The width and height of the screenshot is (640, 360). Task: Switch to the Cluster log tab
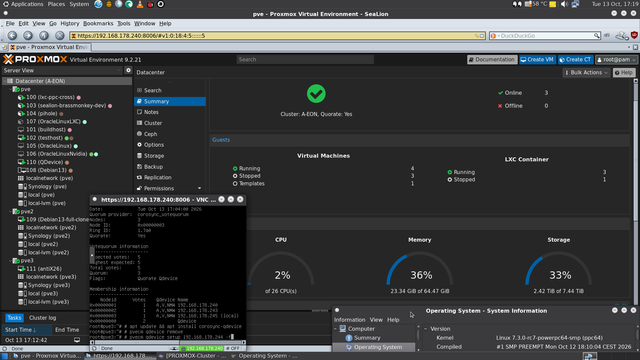[42, 318]
